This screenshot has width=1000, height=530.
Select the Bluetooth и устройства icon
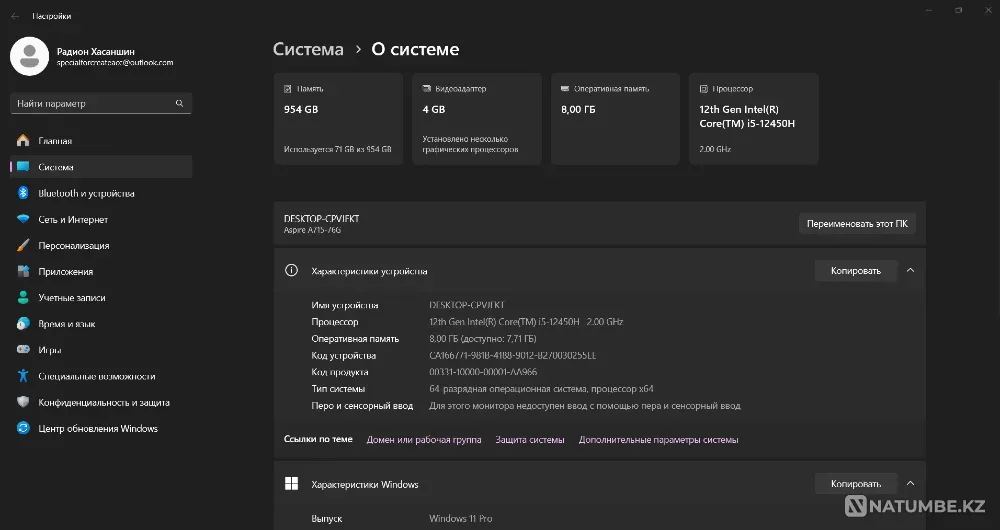click(x=23, y=193)
